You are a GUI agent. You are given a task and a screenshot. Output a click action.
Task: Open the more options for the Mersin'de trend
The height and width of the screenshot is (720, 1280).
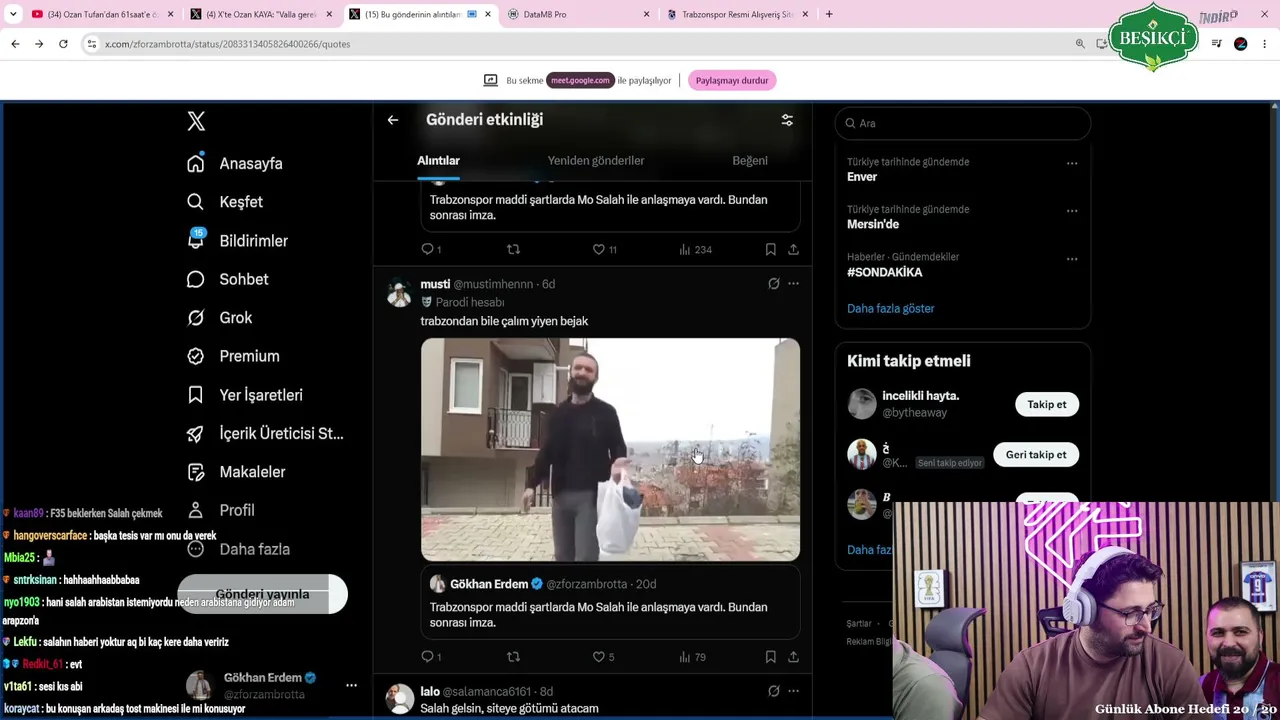click(1072, 211)
